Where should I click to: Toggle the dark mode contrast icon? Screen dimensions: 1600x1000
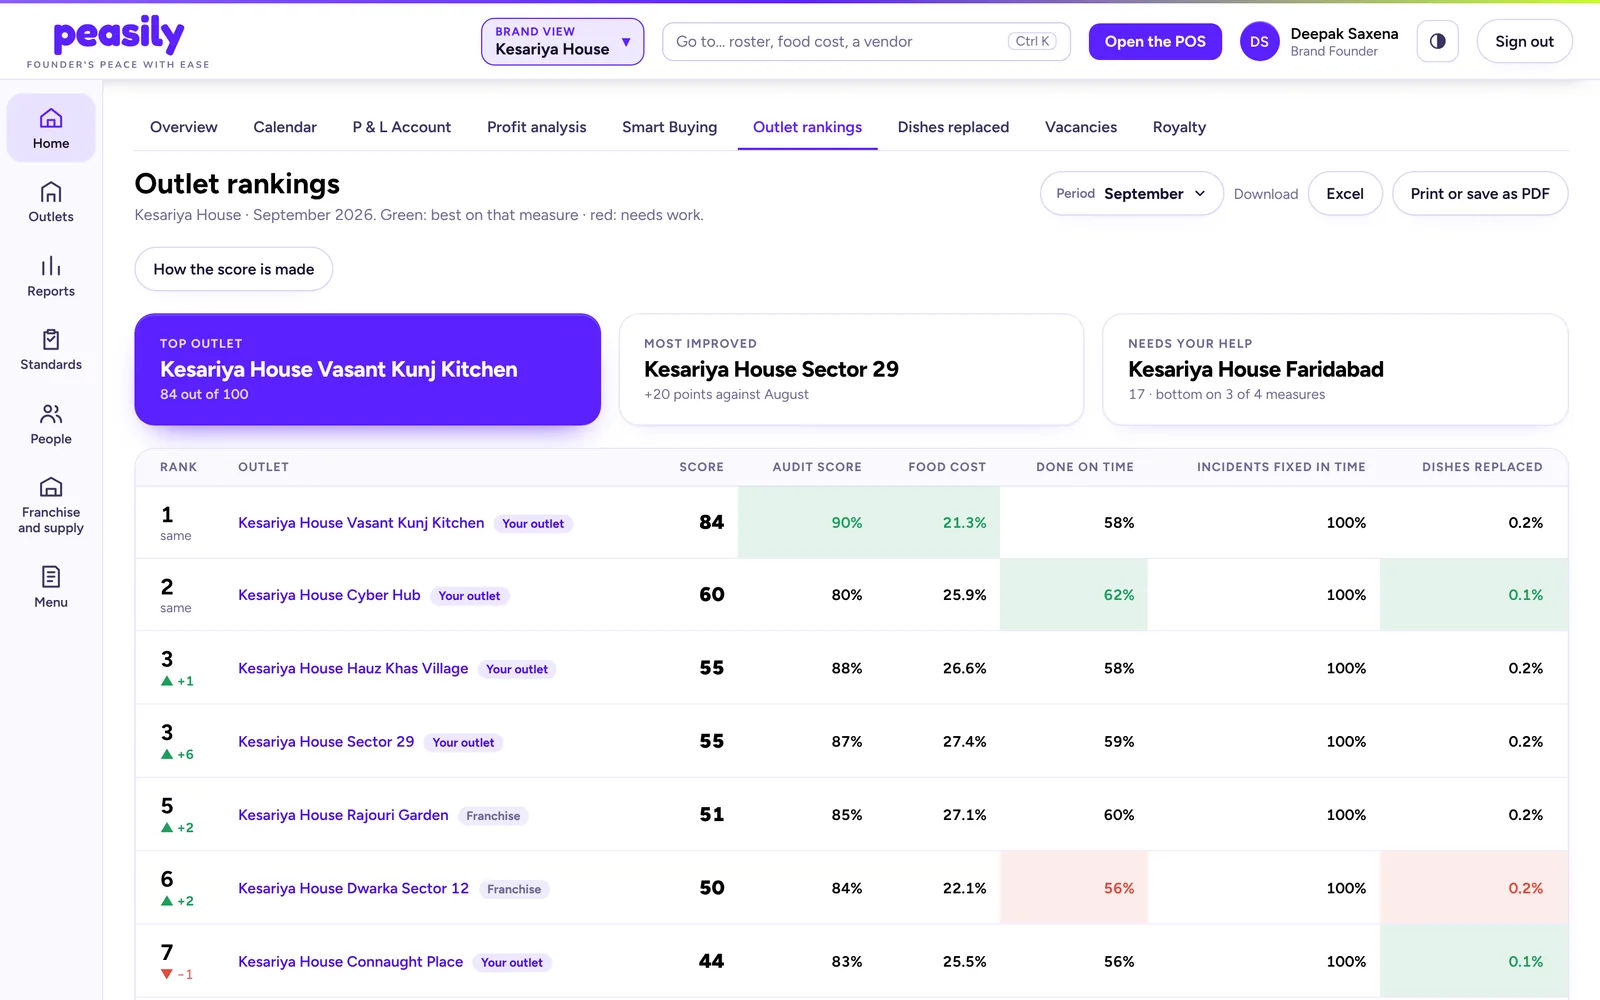pyautogui.click(x=1437, y=42)
